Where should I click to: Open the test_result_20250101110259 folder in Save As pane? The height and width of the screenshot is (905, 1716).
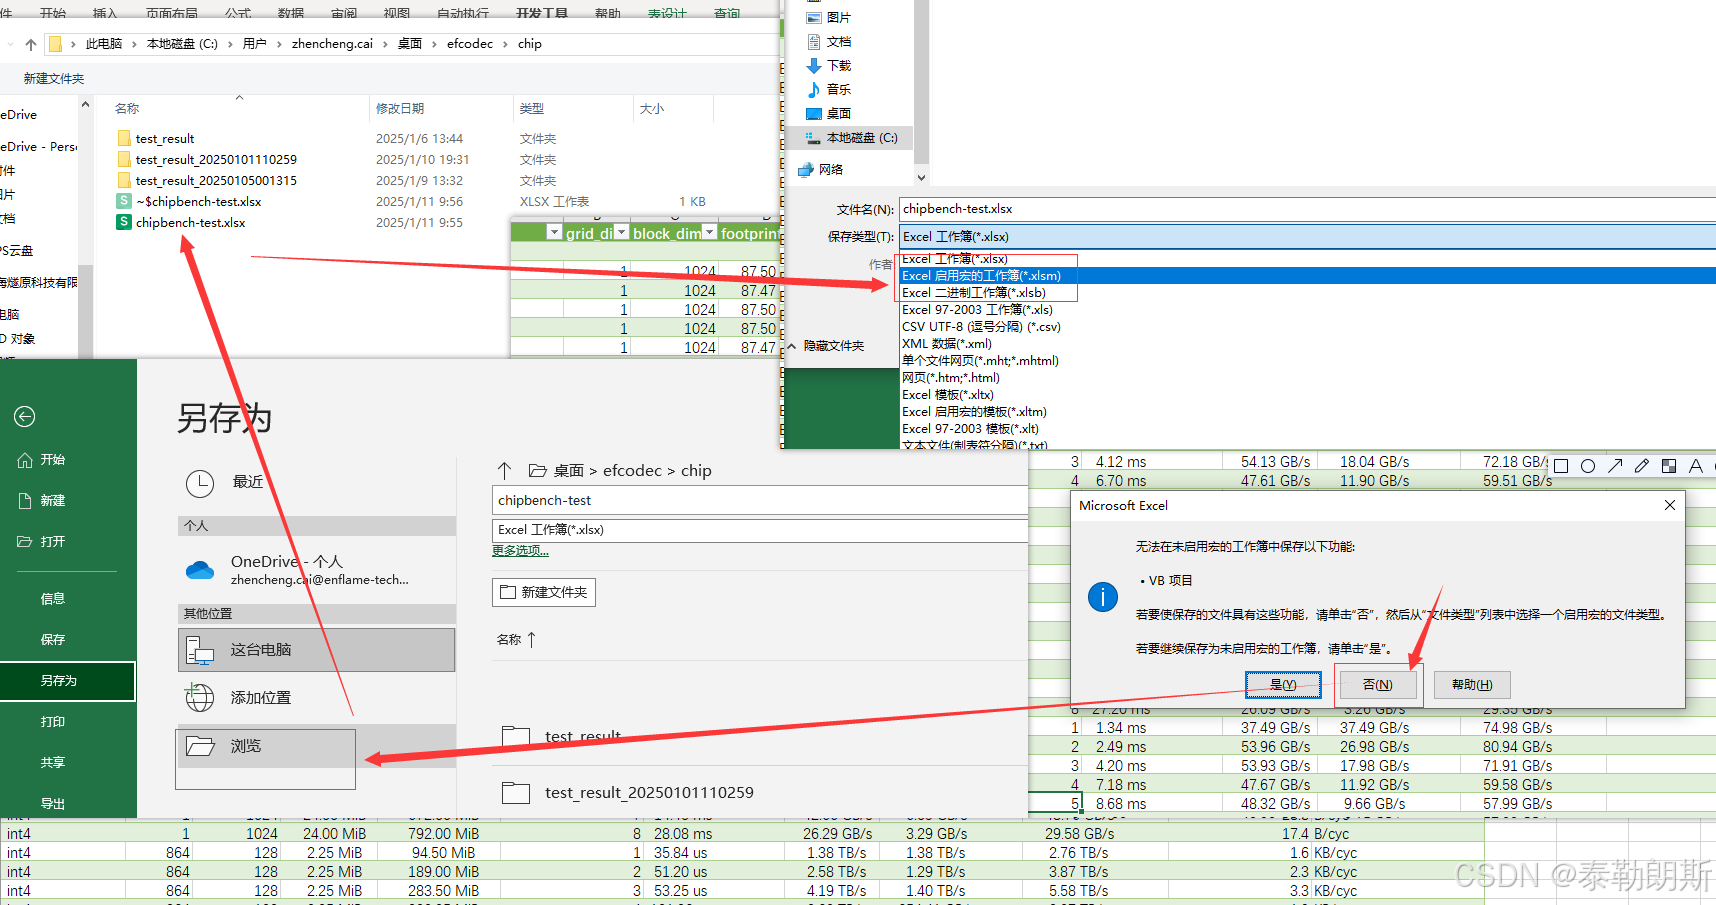point(628,793)
